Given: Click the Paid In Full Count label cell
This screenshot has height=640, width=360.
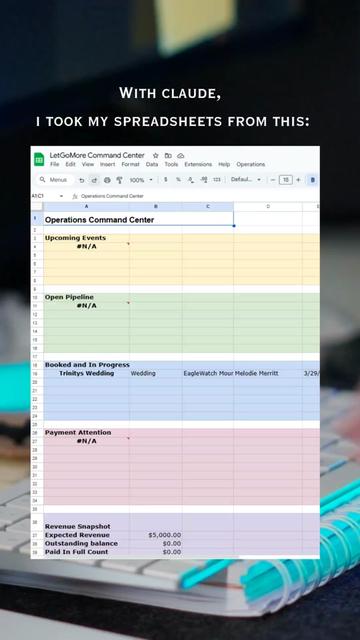Looking at the screenshot, I should tap(87, 552).
